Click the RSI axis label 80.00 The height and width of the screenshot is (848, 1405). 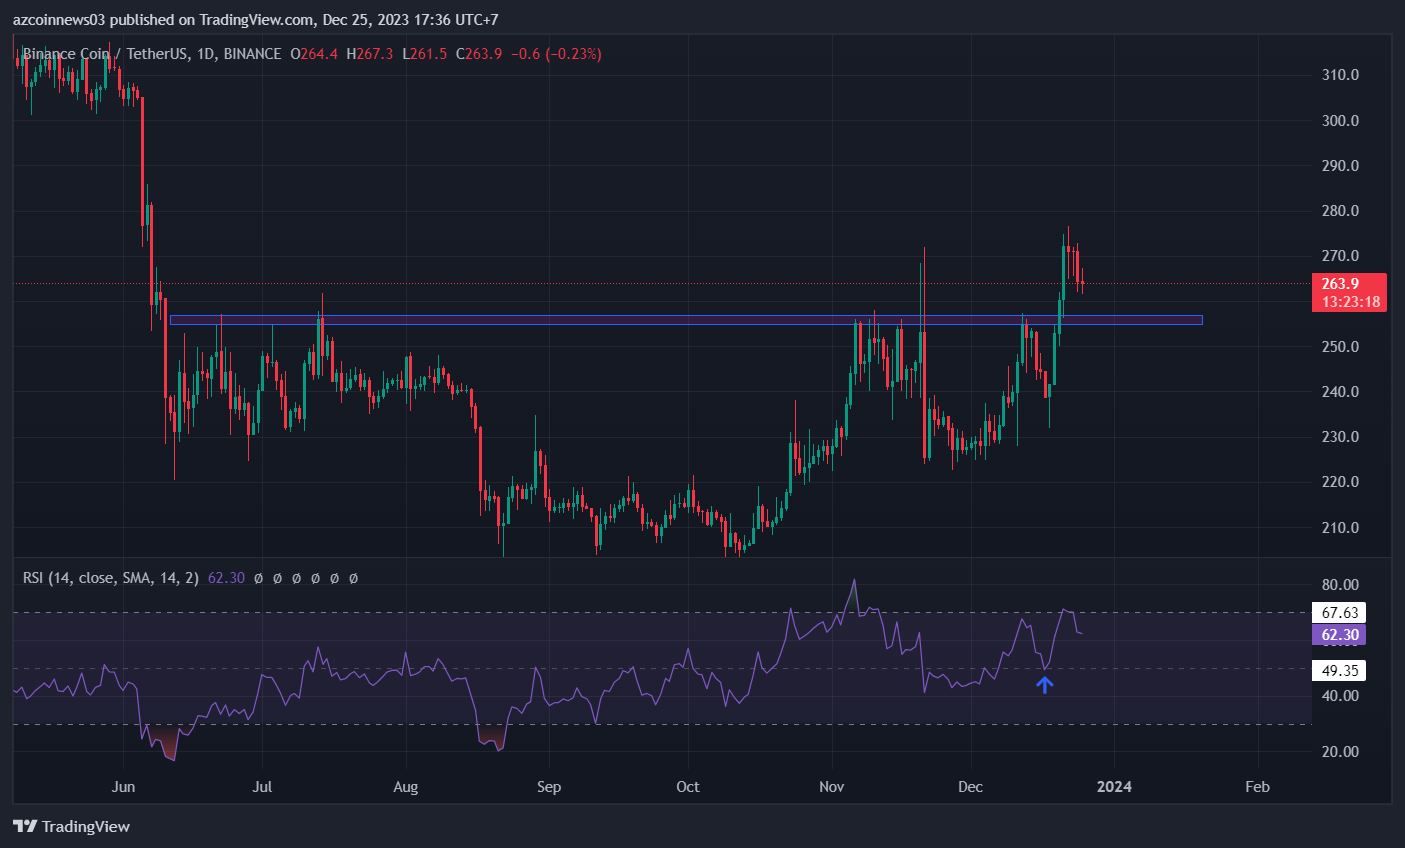[1340, 584]
